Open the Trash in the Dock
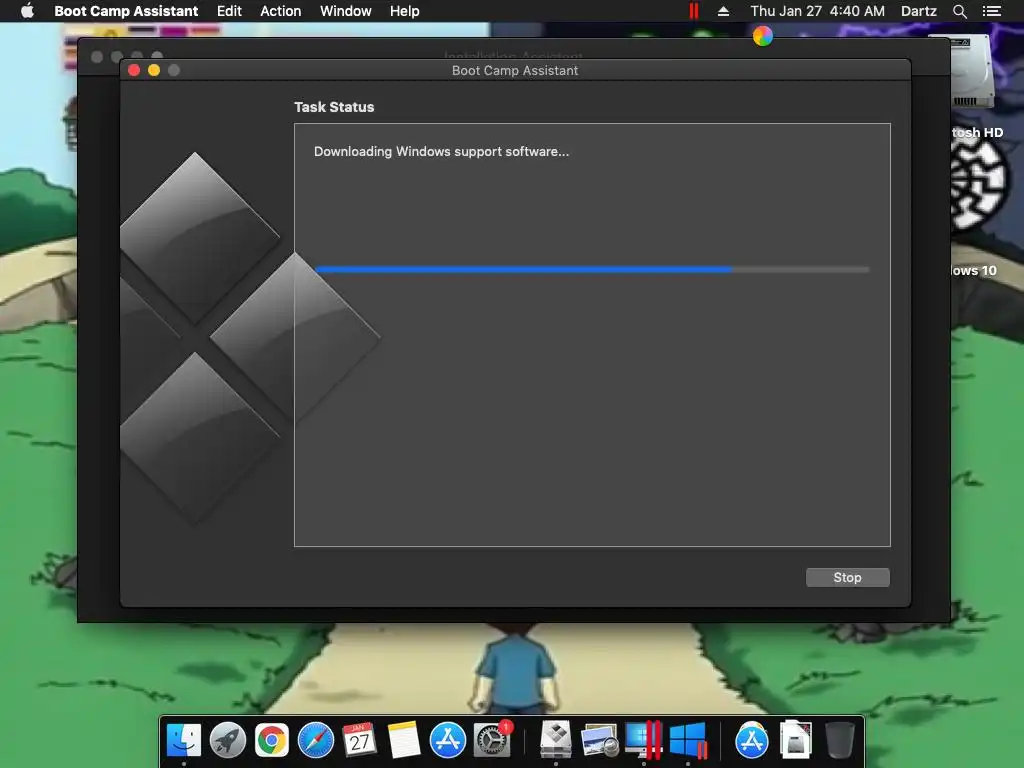1024x768 pixels. [x=840, y=740]
